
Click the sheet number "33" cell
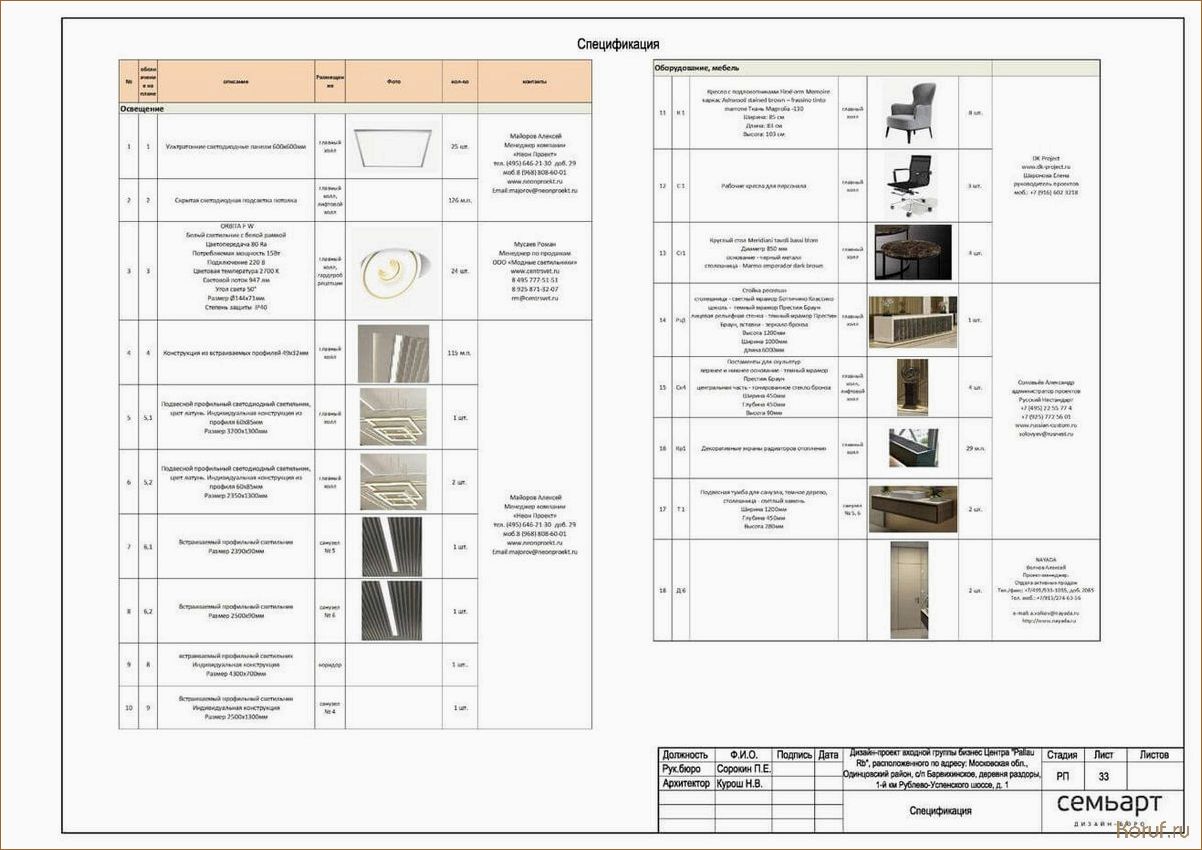[x=1104, y=777]
